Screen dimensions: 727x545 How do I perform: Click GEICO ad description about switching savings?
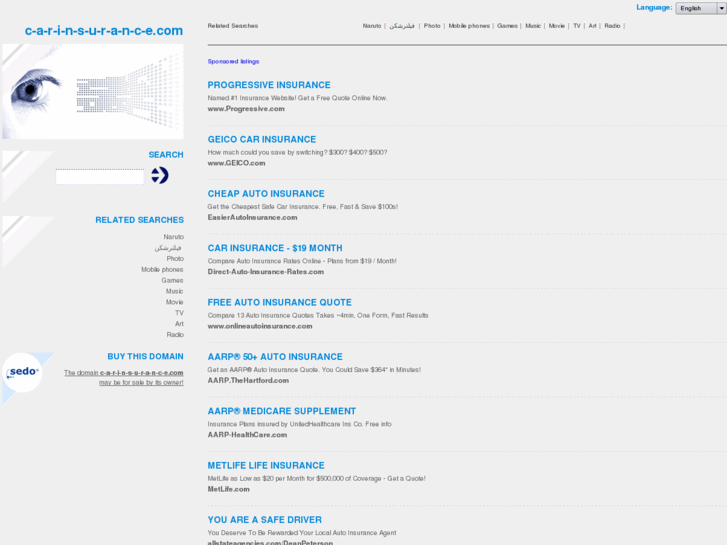click(297, 152)
